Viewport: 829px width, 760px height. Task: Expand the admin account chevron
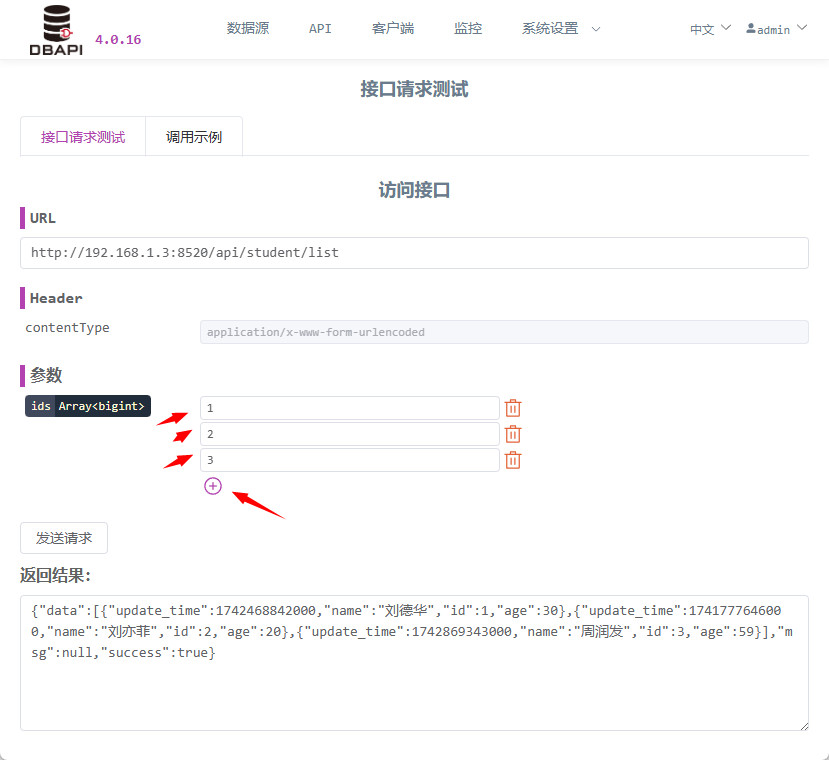(802, 28)
